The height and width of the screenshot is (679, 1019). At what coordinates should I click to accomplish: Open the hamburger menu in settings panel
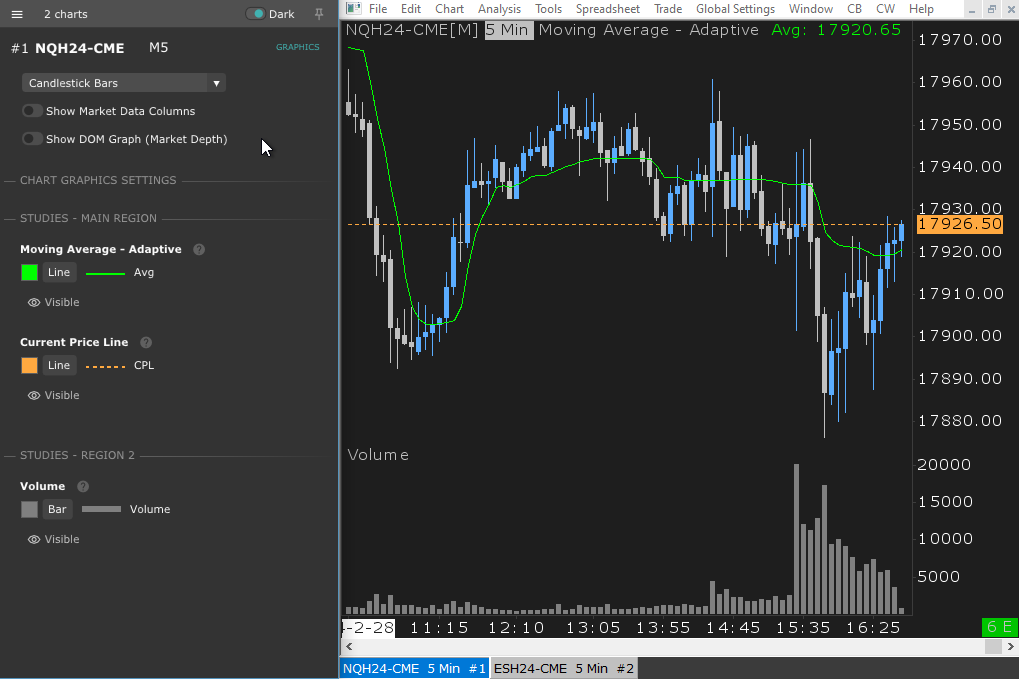[17, 14]
